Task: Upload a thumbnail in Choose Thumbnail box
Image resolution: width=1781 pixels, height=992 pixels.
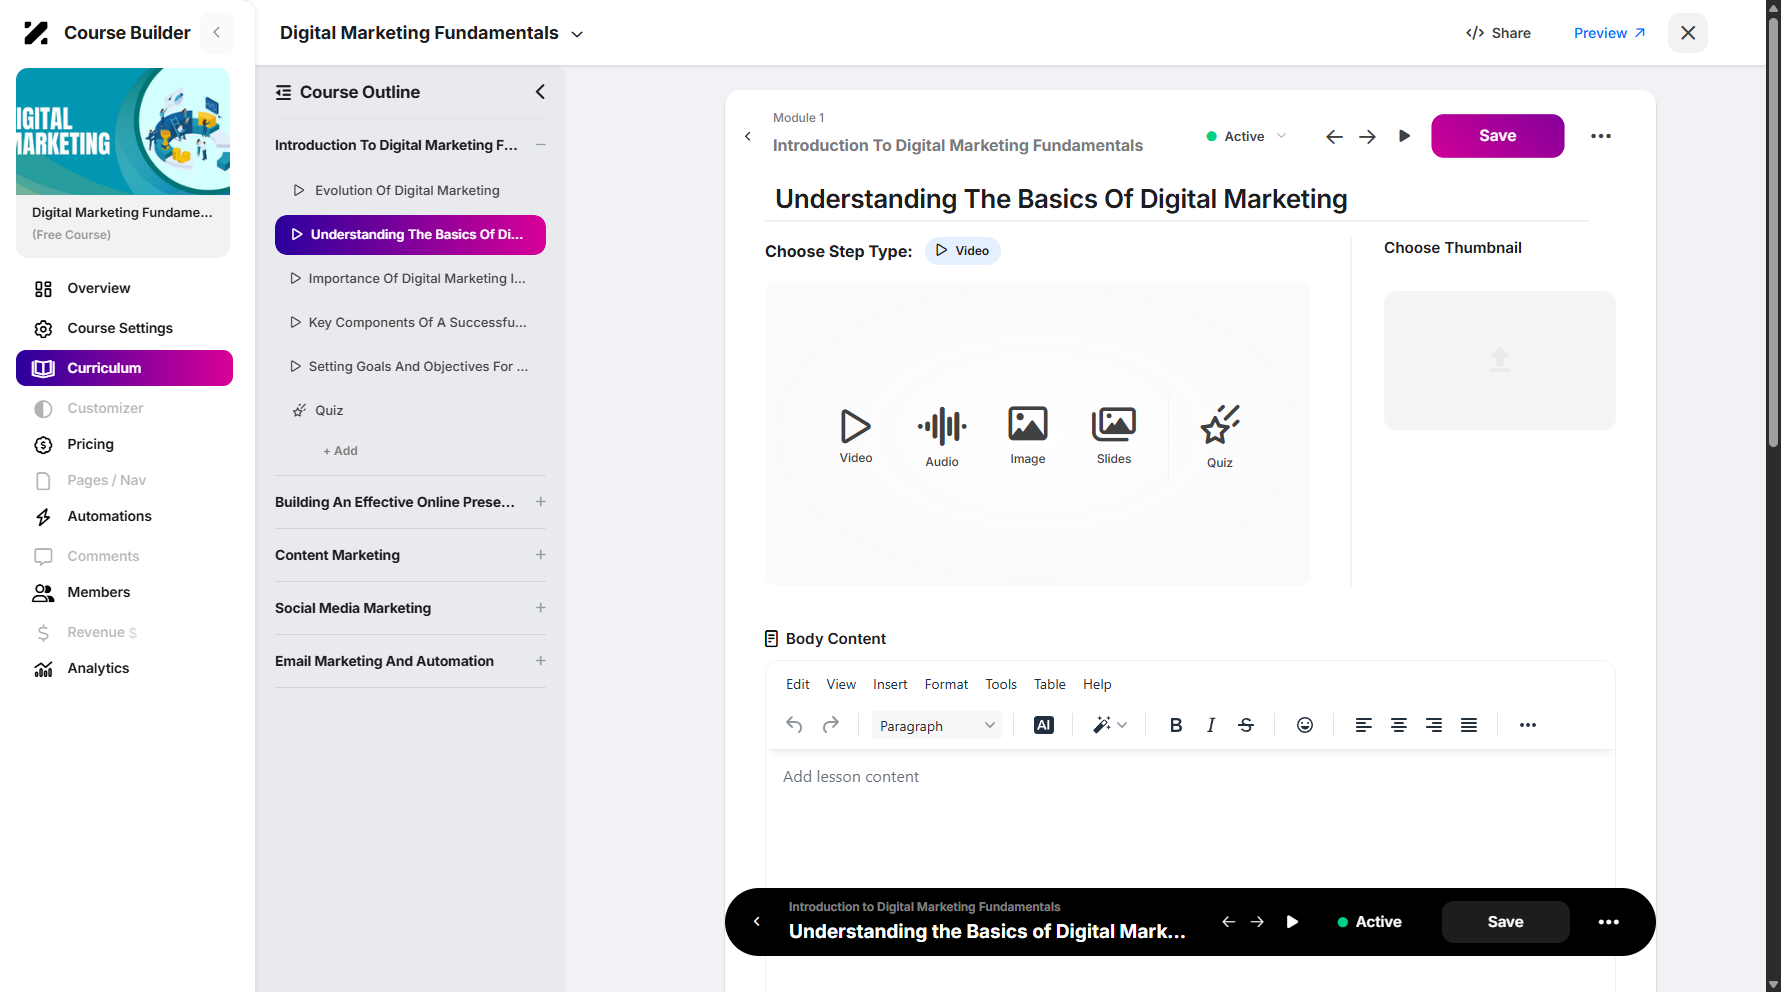Action: coord(1499,360)
